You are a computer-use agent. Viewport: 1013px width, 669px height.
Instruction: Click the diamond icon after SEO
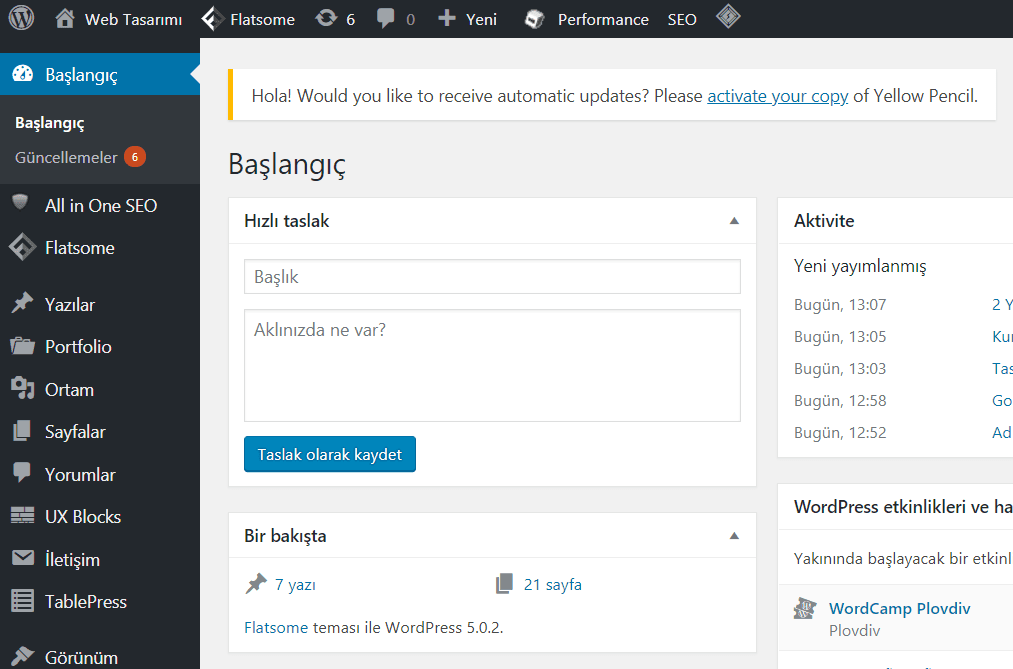[728, 16]
